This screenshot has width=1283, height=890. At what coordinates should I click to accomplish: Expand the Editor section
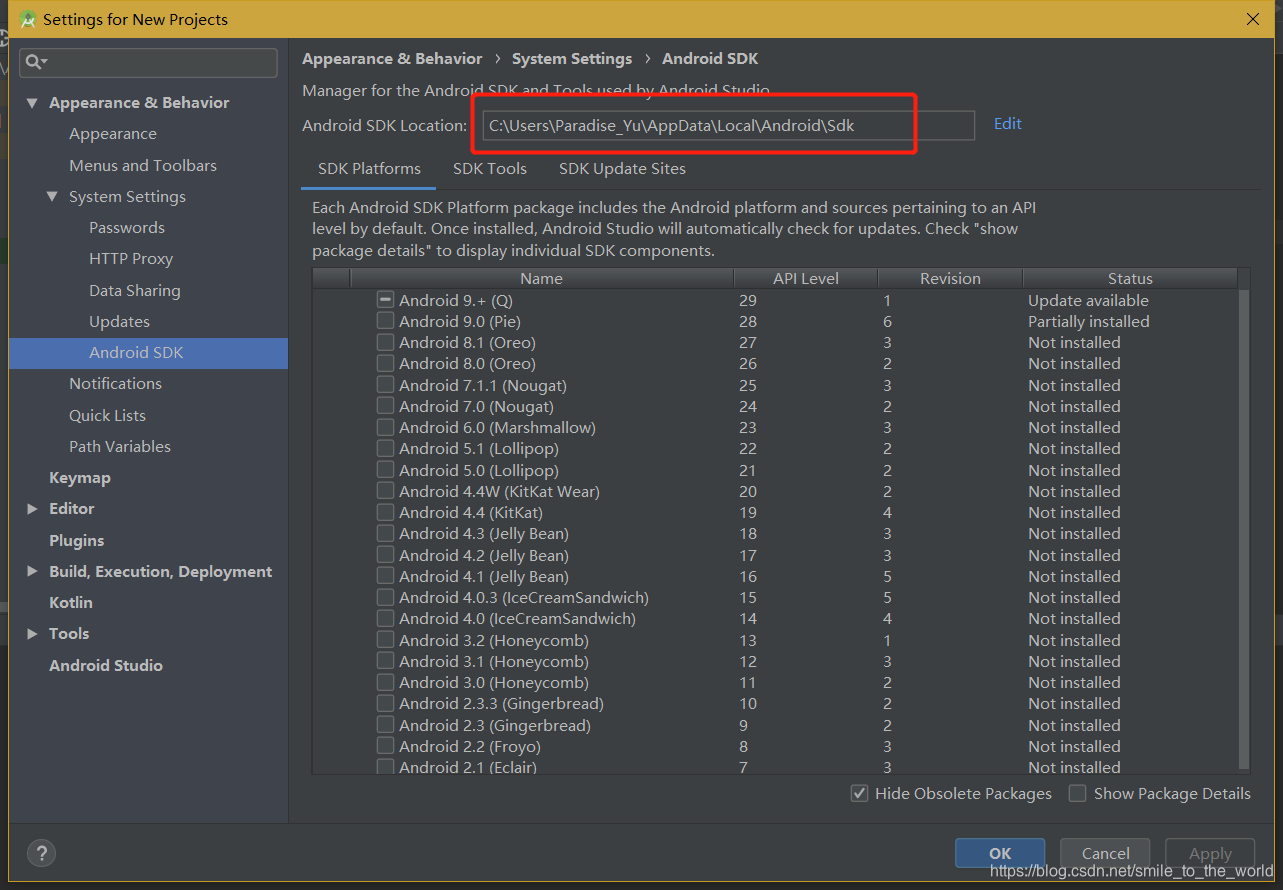(x=32, y=509)
